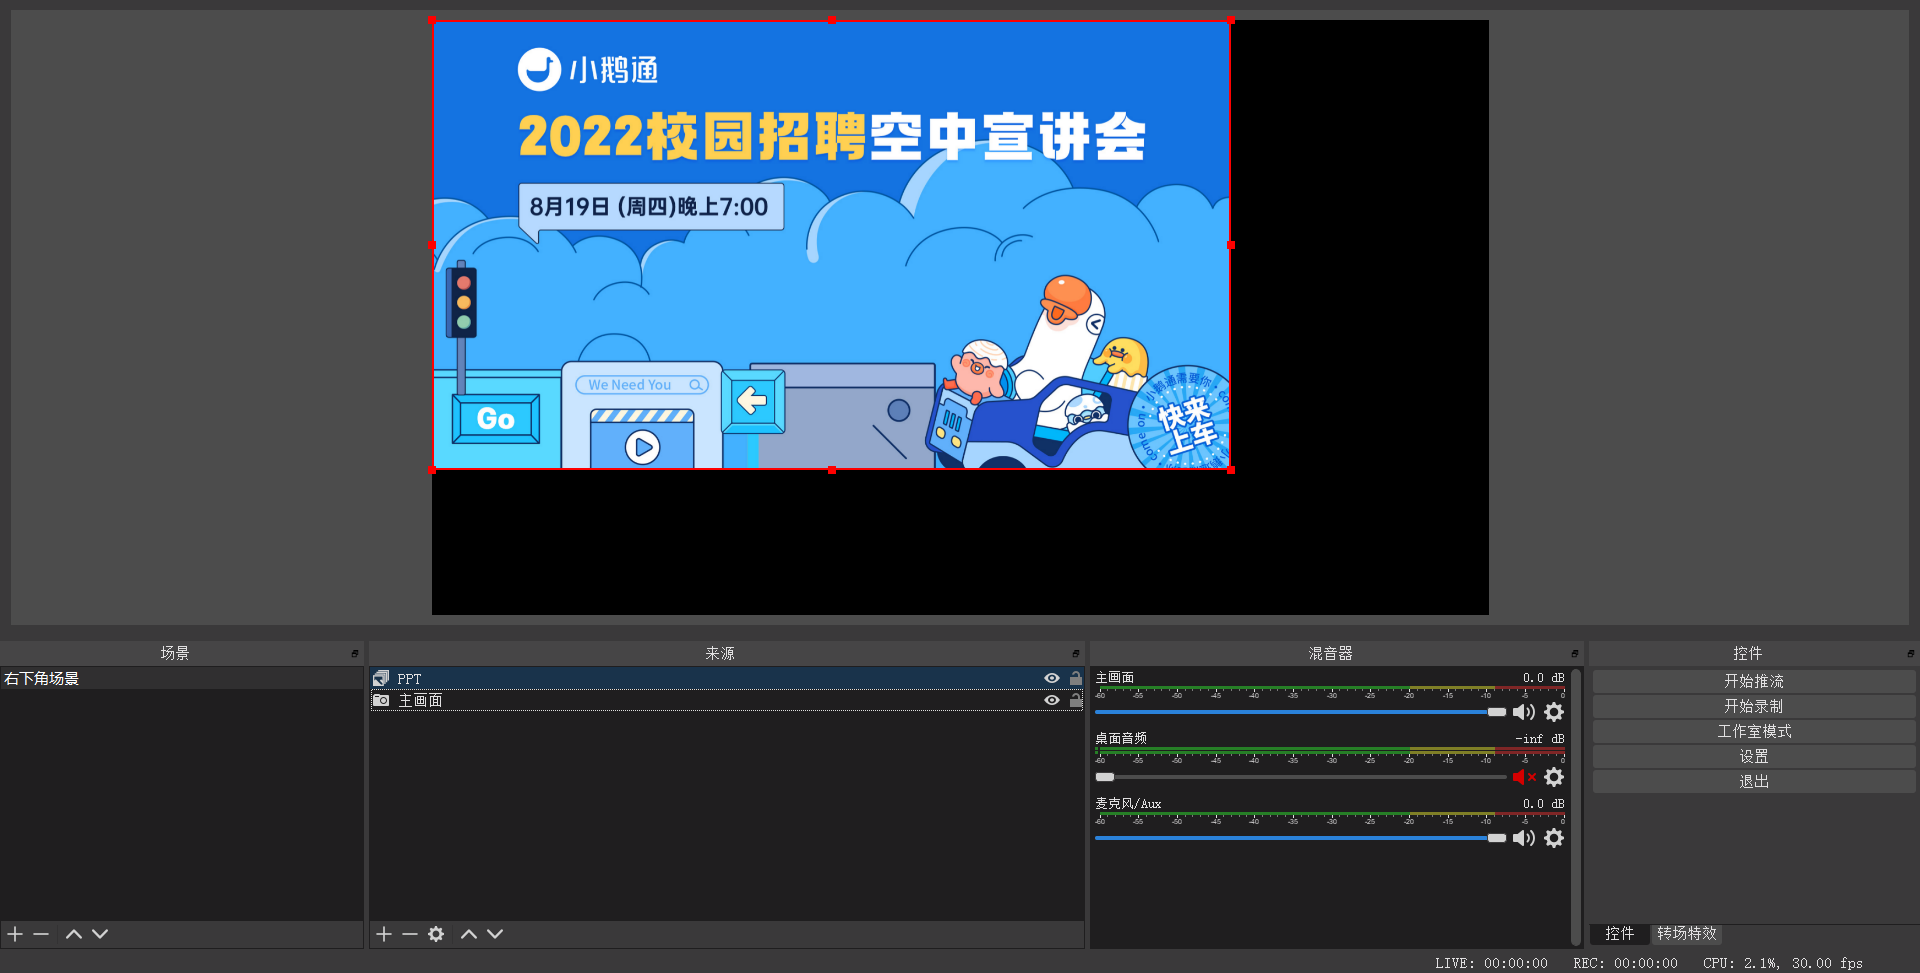The height and width of the screenshot is (973, 1920).
Task: Toggle visibility of the 主画面 source
Action: point(1052,700)
